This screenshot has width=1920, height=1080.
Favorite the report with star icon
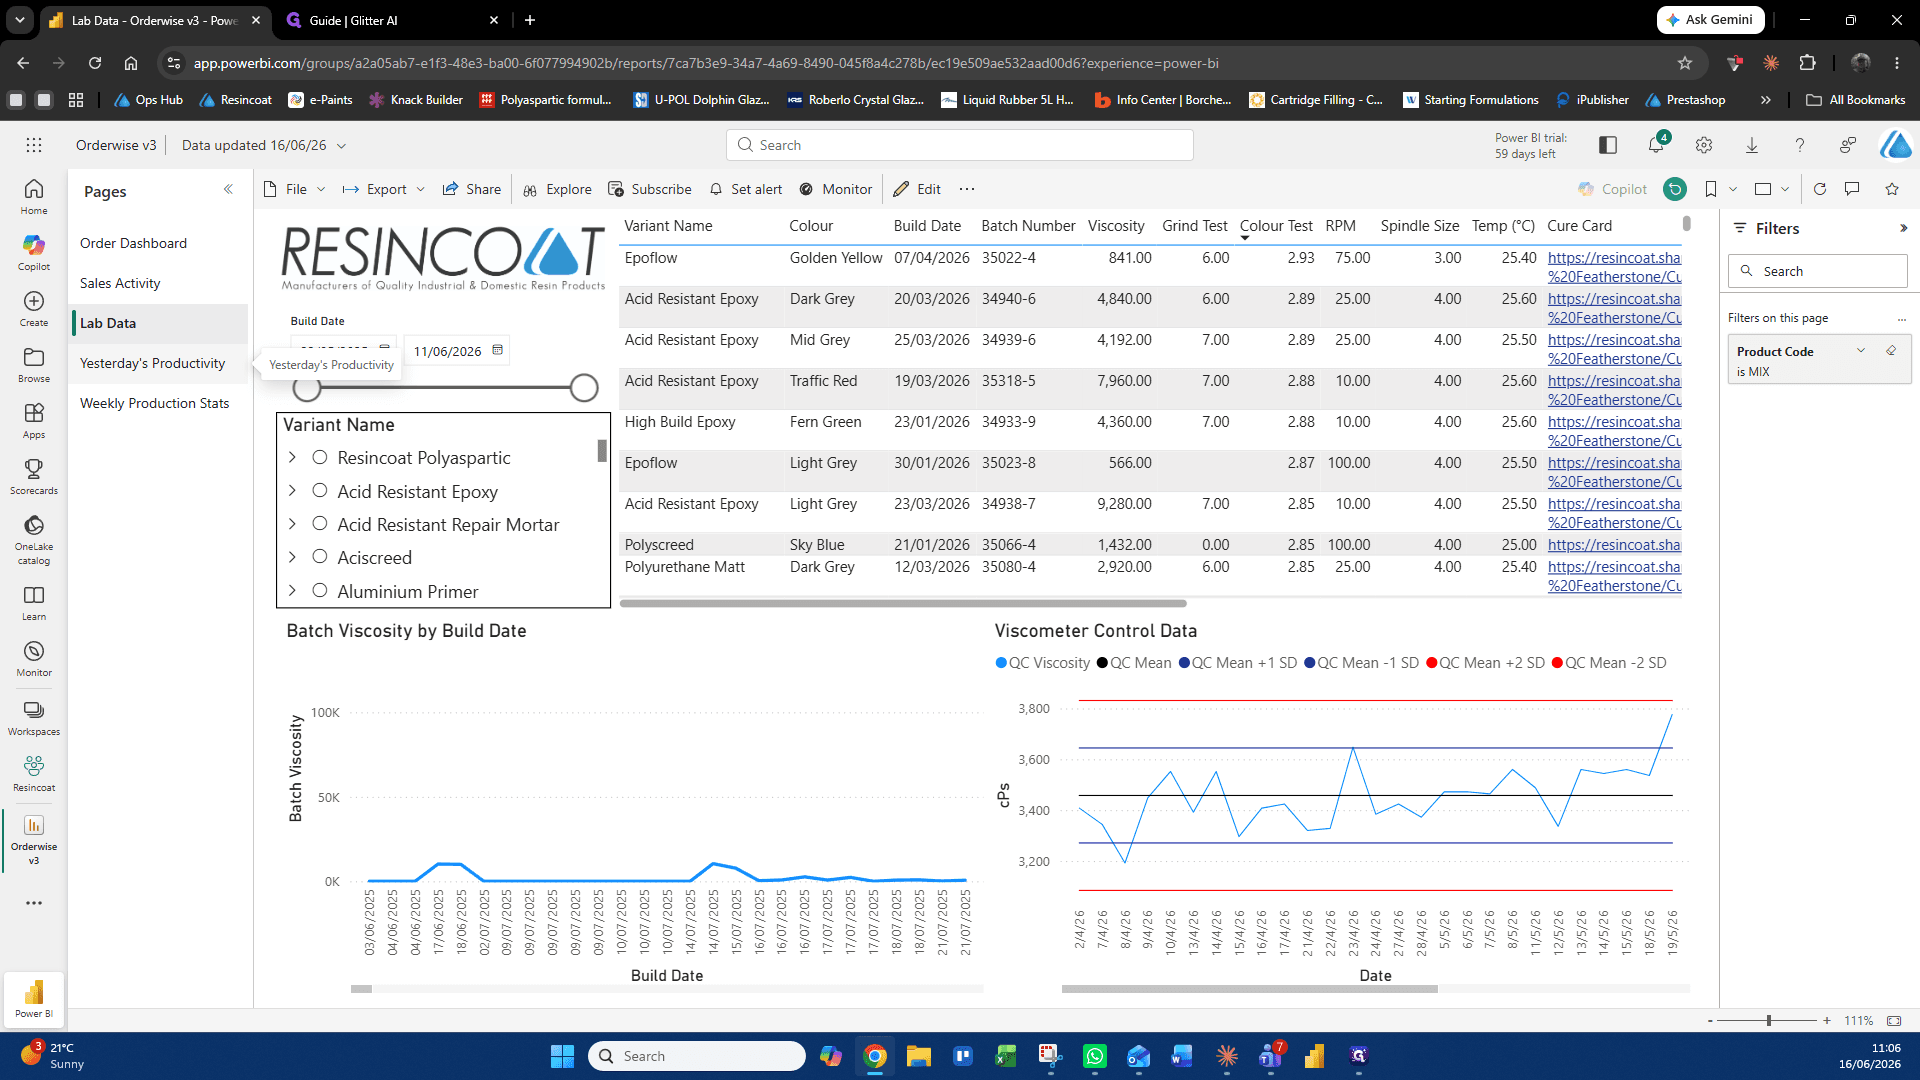tap(1892, 189)
